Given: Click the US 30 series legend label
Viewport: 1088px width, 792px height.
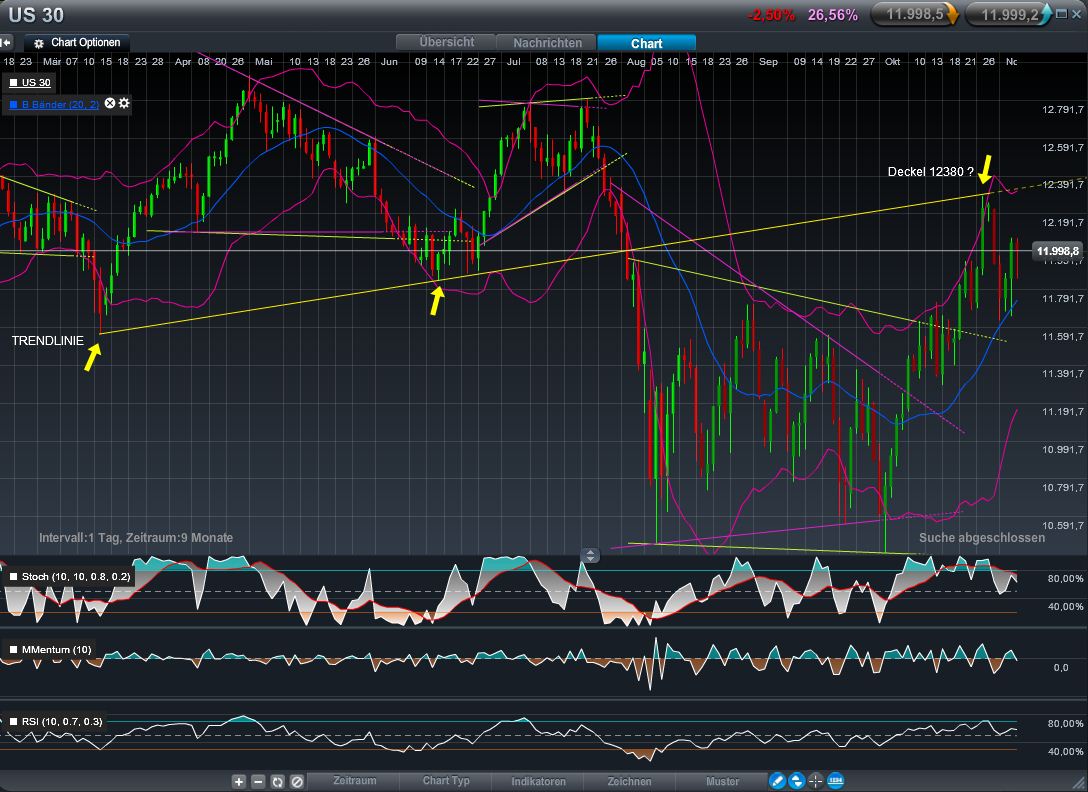Looking at the screenshot, I should pos(36,83).
